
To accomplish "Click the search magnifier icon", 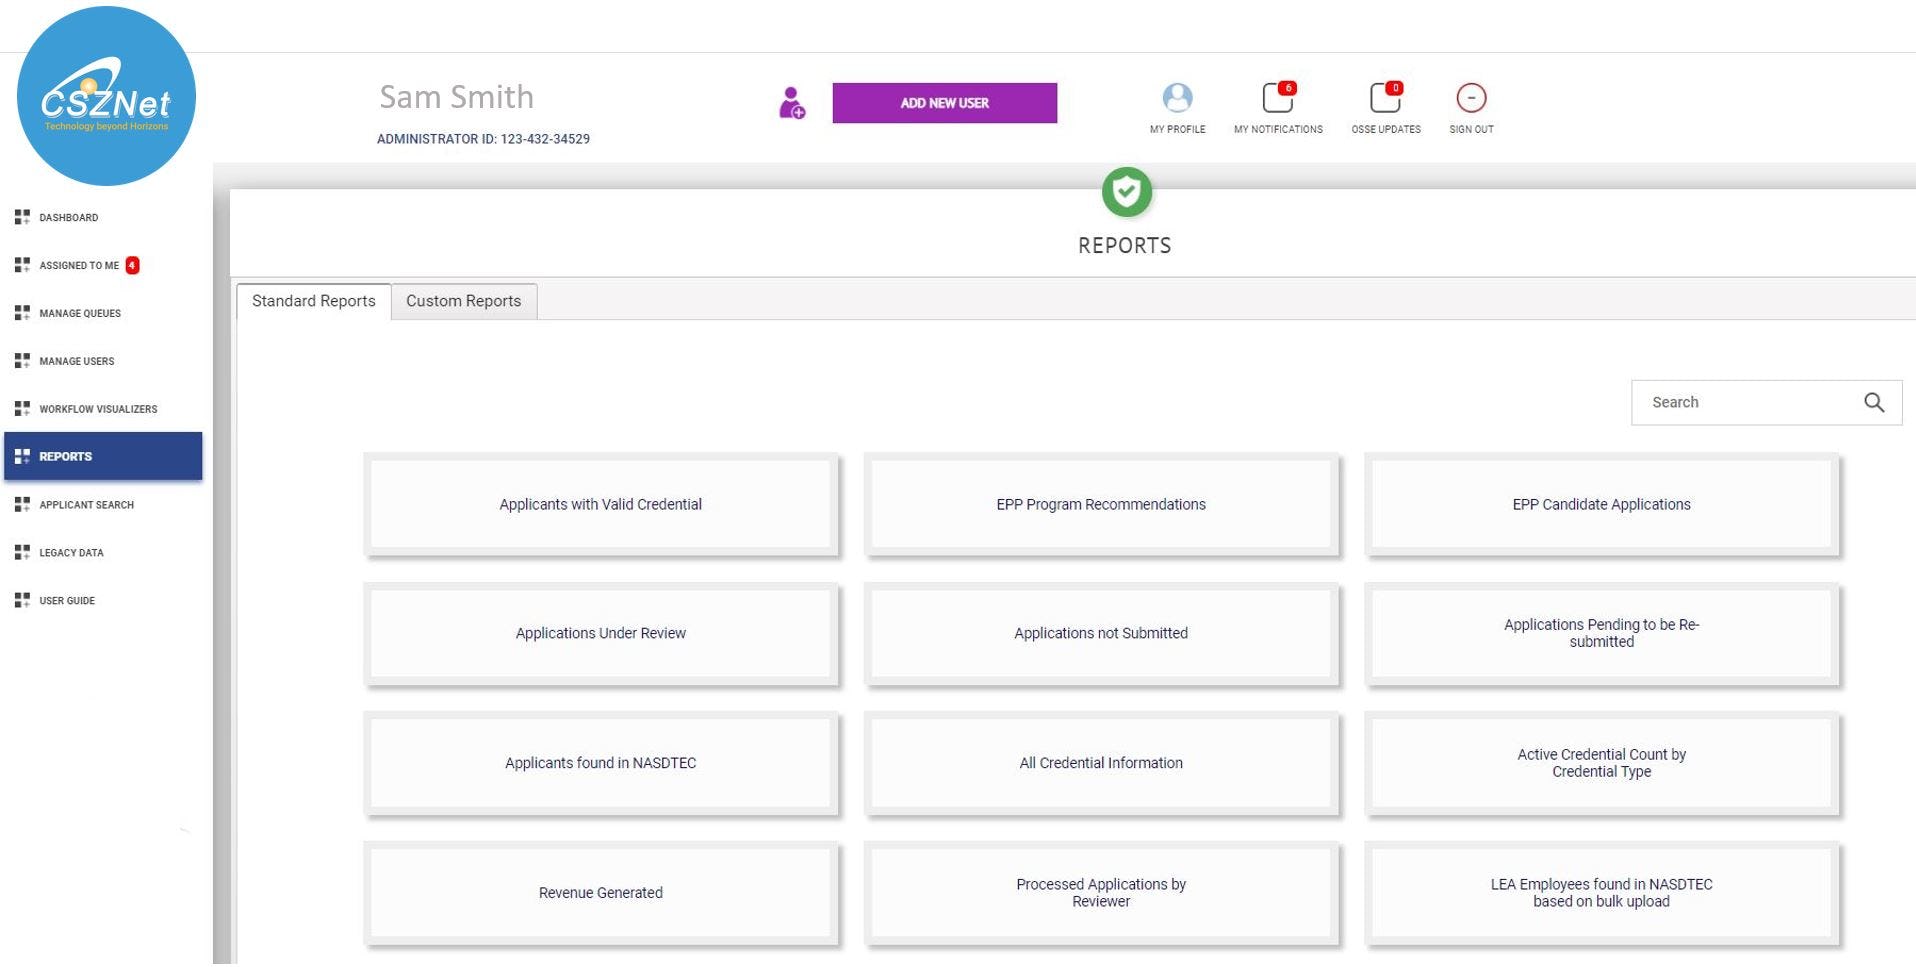I will 1874,402.
